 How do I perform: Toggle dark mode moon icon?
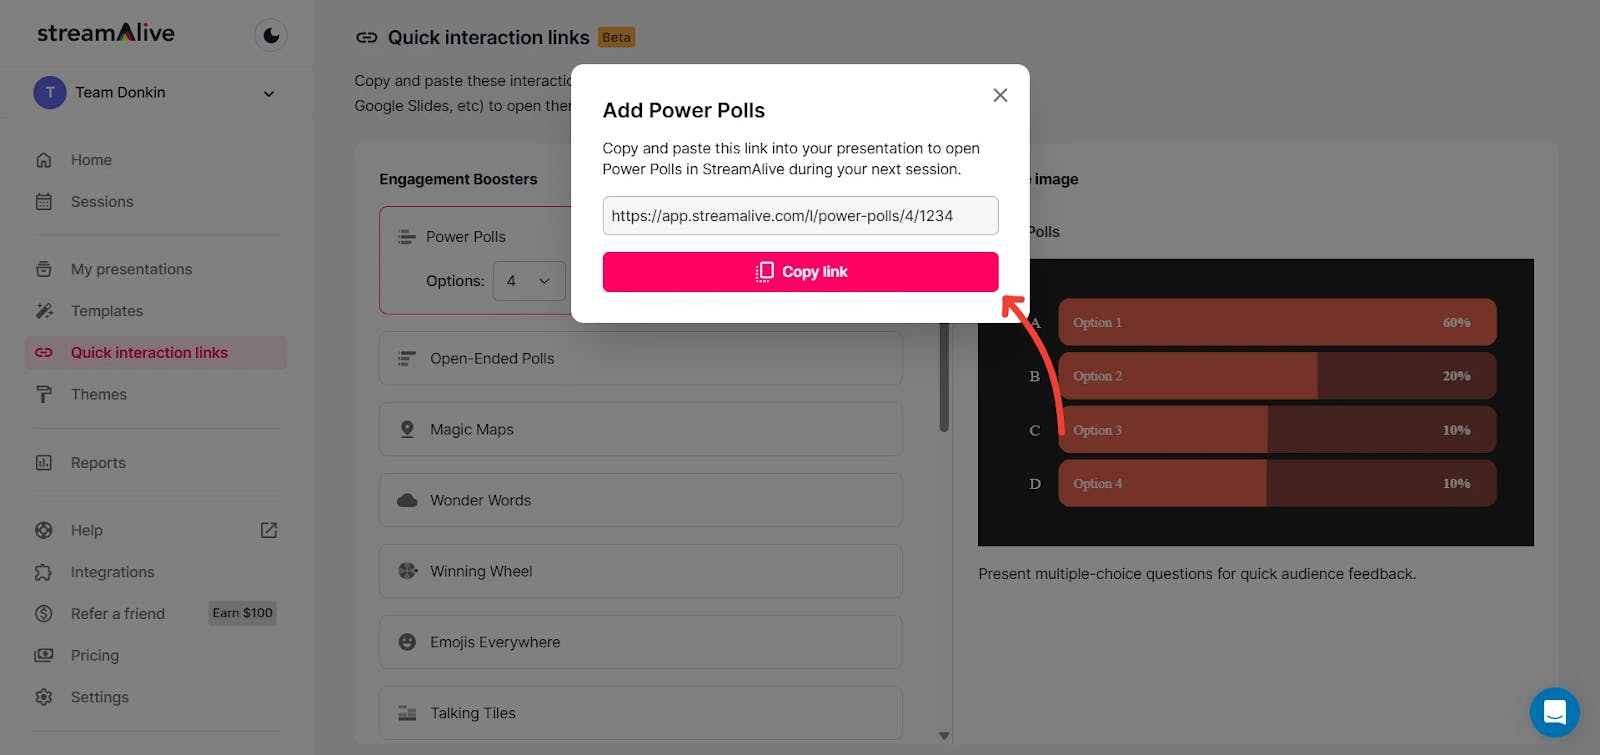tap(271, 36)
